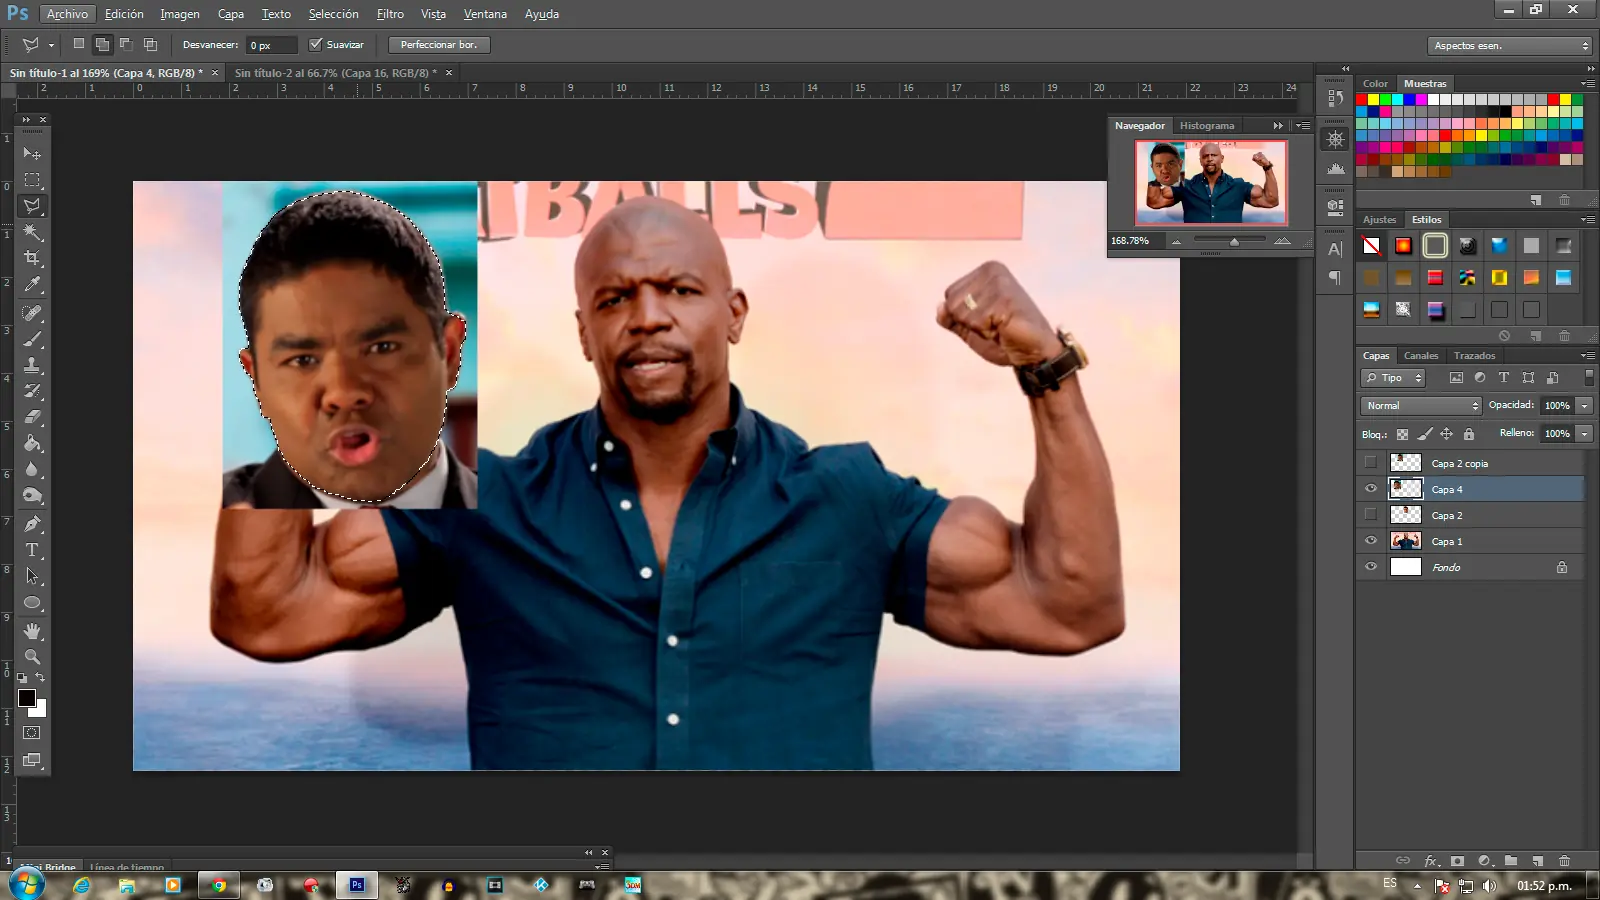Select the Paint Bucket tool

click(32, 443)
